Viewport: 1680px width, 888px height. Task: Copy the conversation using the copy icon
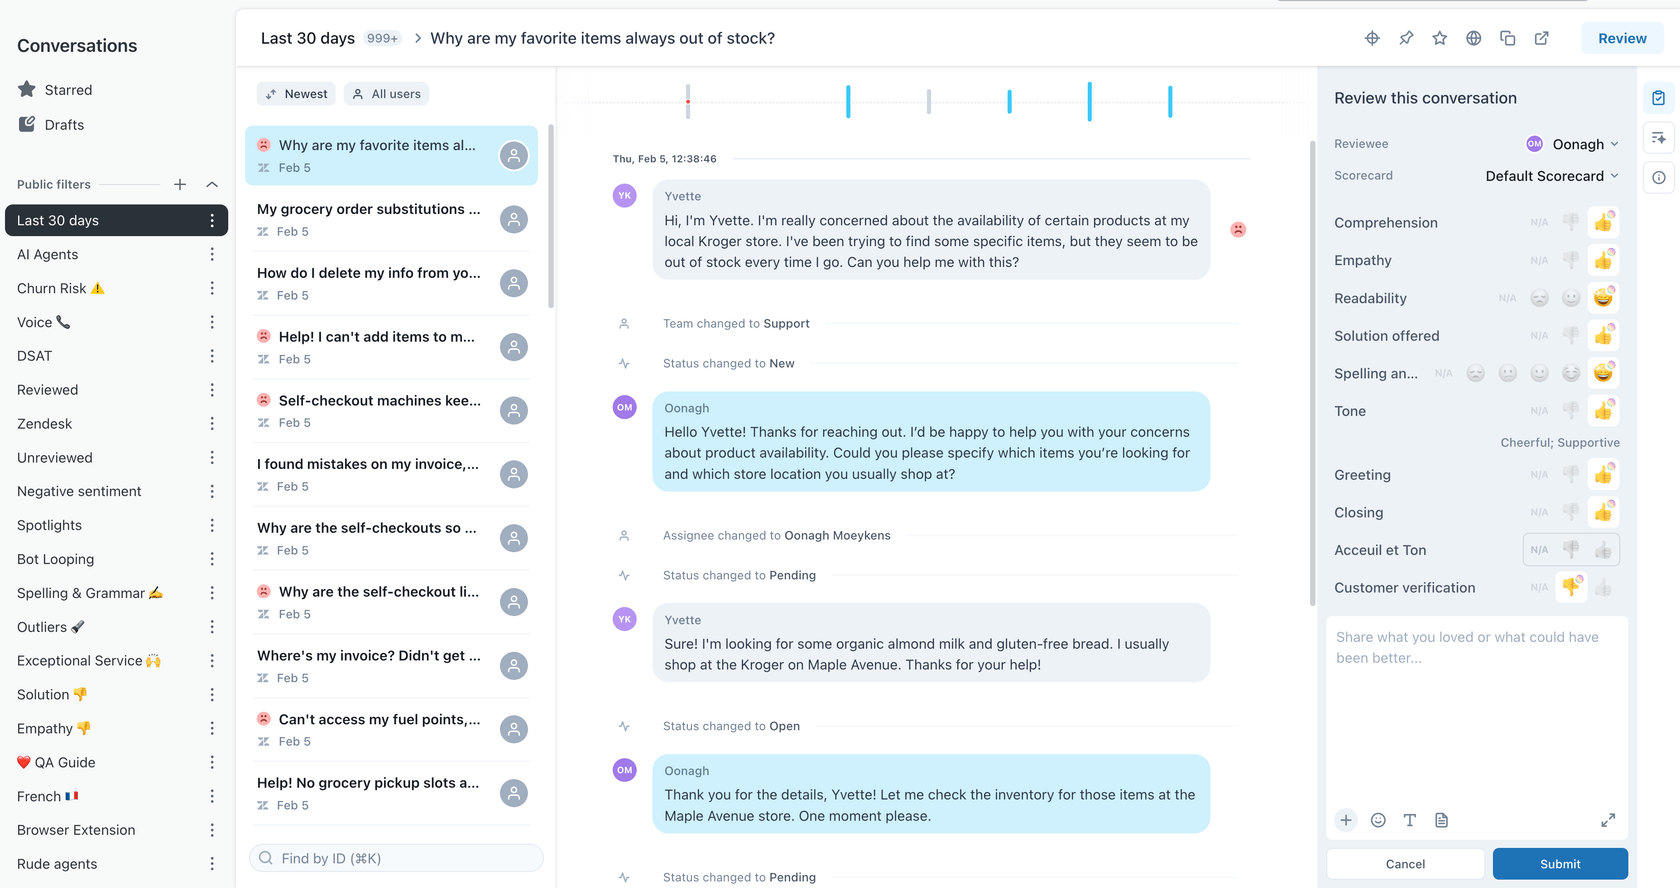pos(1508,37)
